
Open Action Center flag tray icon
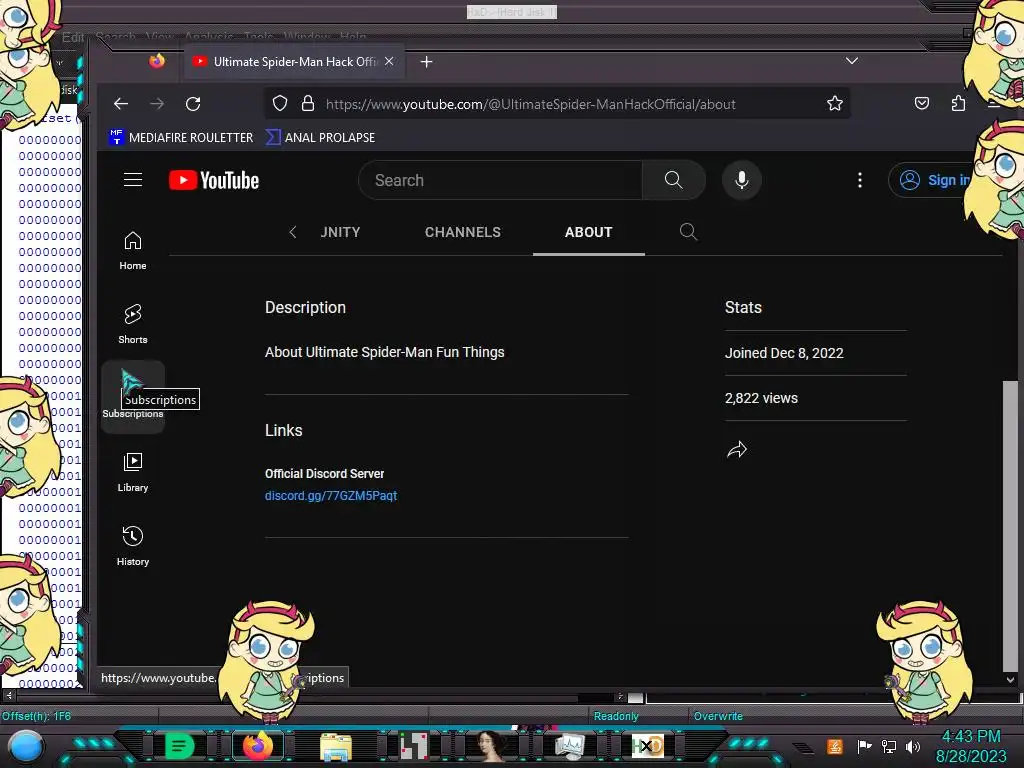[x=864, y=746]
